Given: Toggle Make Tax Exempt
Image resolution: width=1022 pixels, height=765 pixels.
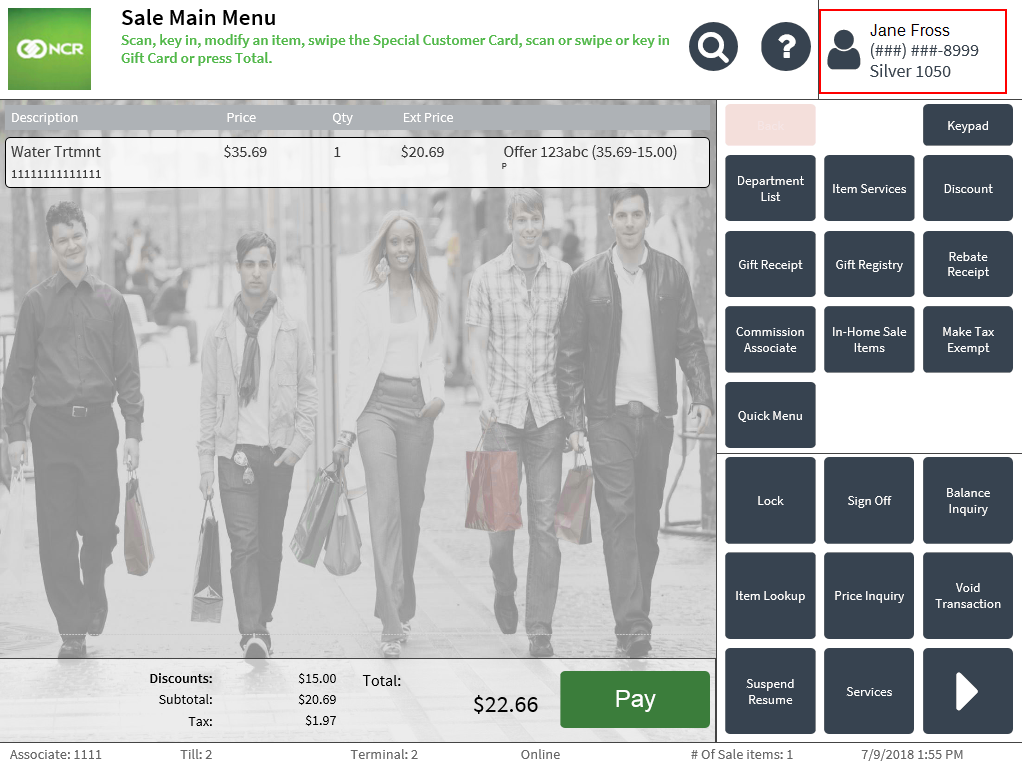Looking at the screenshot, I should coord(967,340).
